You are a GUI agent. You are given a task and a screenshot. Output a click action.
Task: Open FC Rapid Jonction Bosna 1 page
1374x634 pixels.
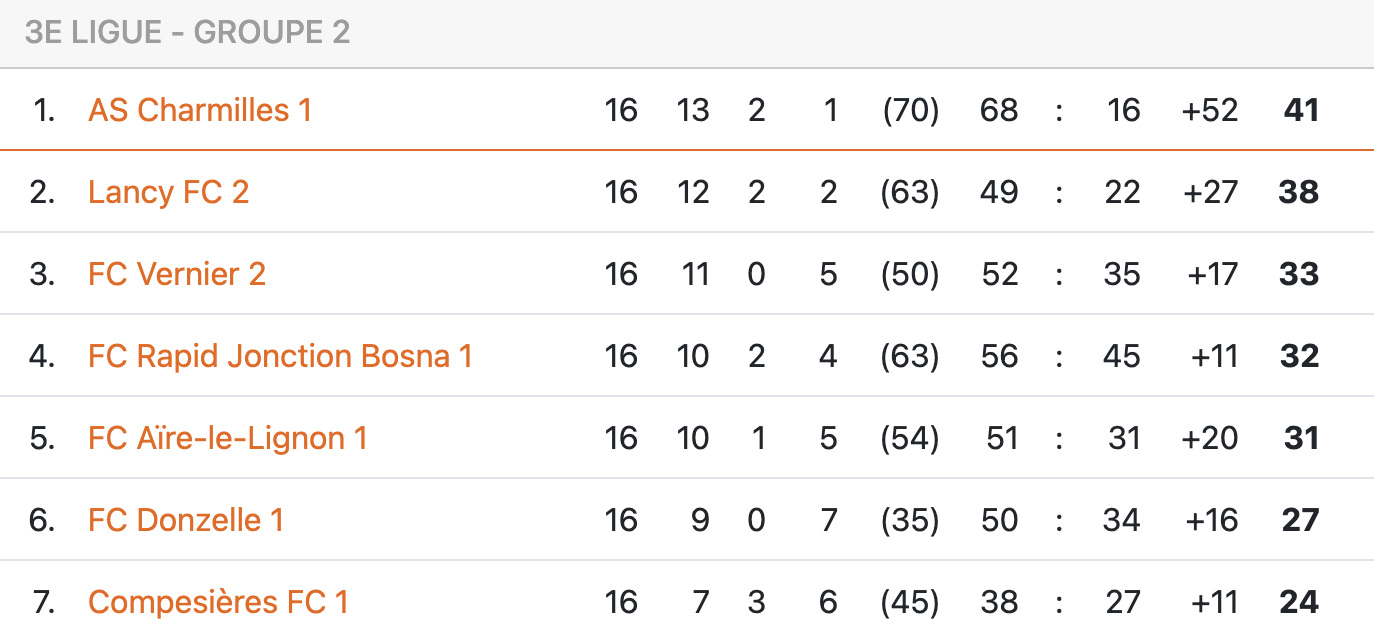pyautogui.click(x=280, y=356)
